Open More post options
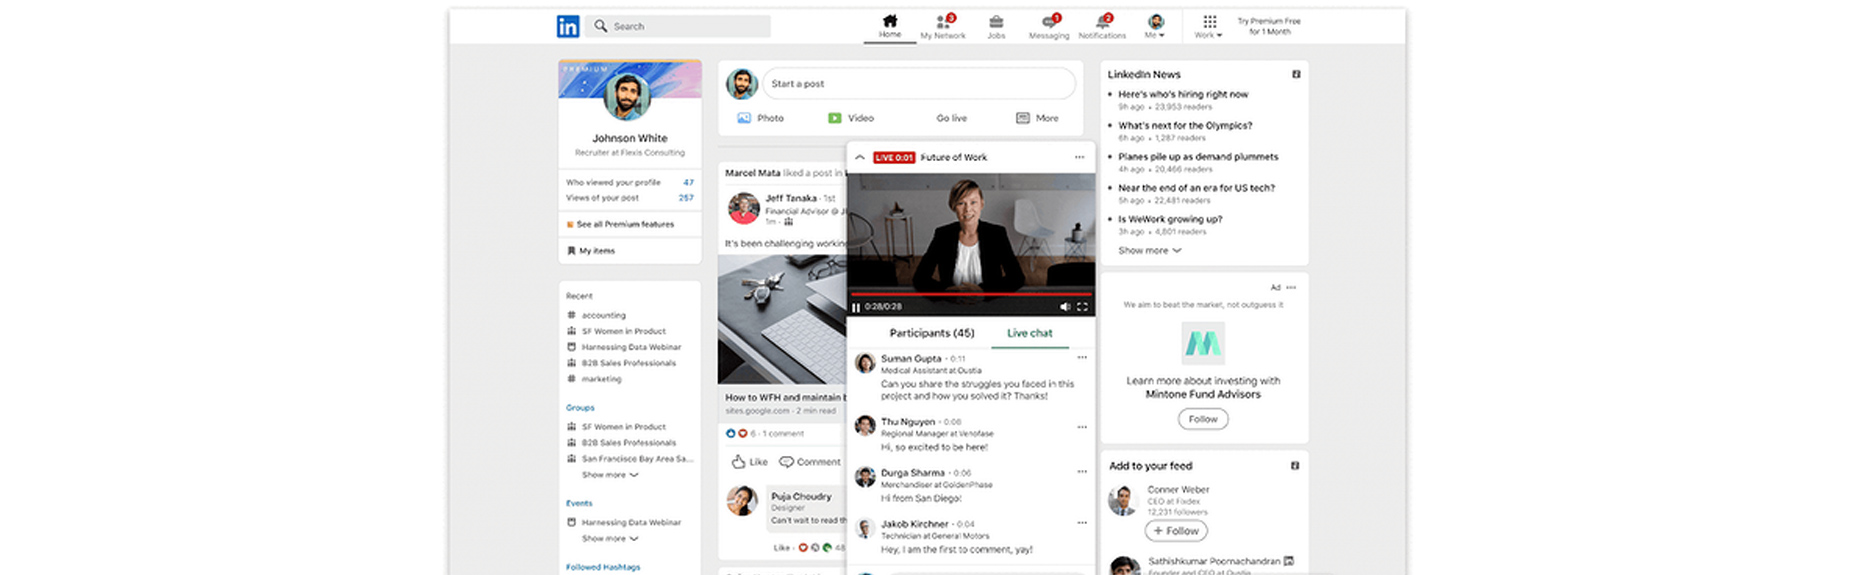This screenshot has height=575, width=1860. click(1037, 118)
